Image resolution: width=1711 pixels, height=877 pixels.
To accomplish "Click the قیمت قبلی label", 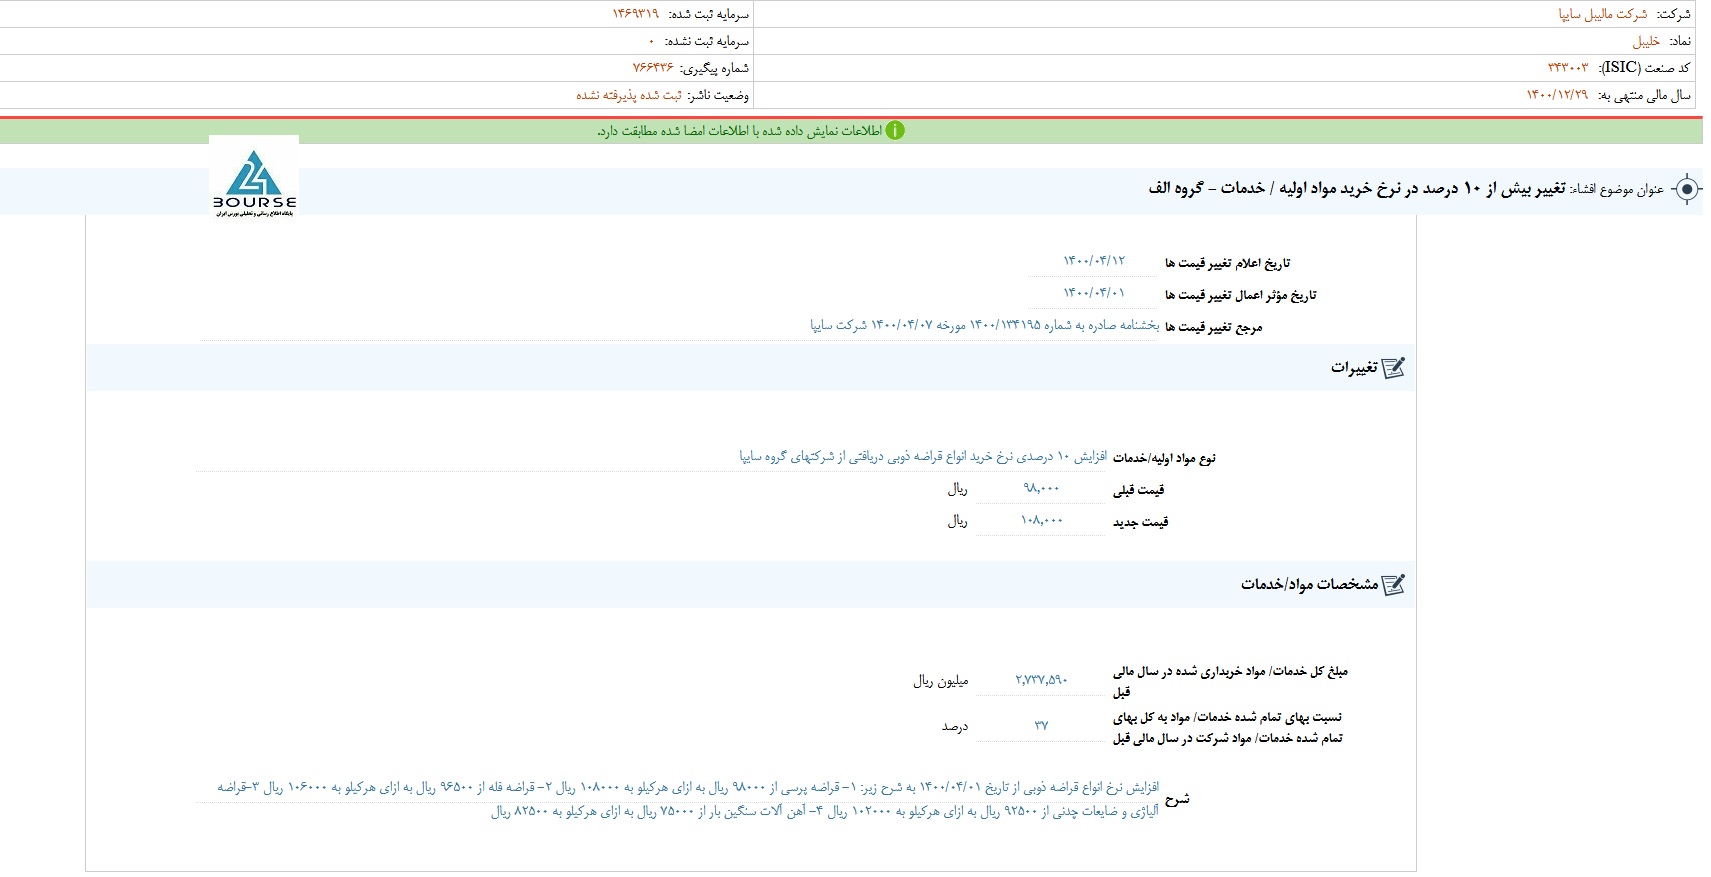I will tap(1139, 490).
